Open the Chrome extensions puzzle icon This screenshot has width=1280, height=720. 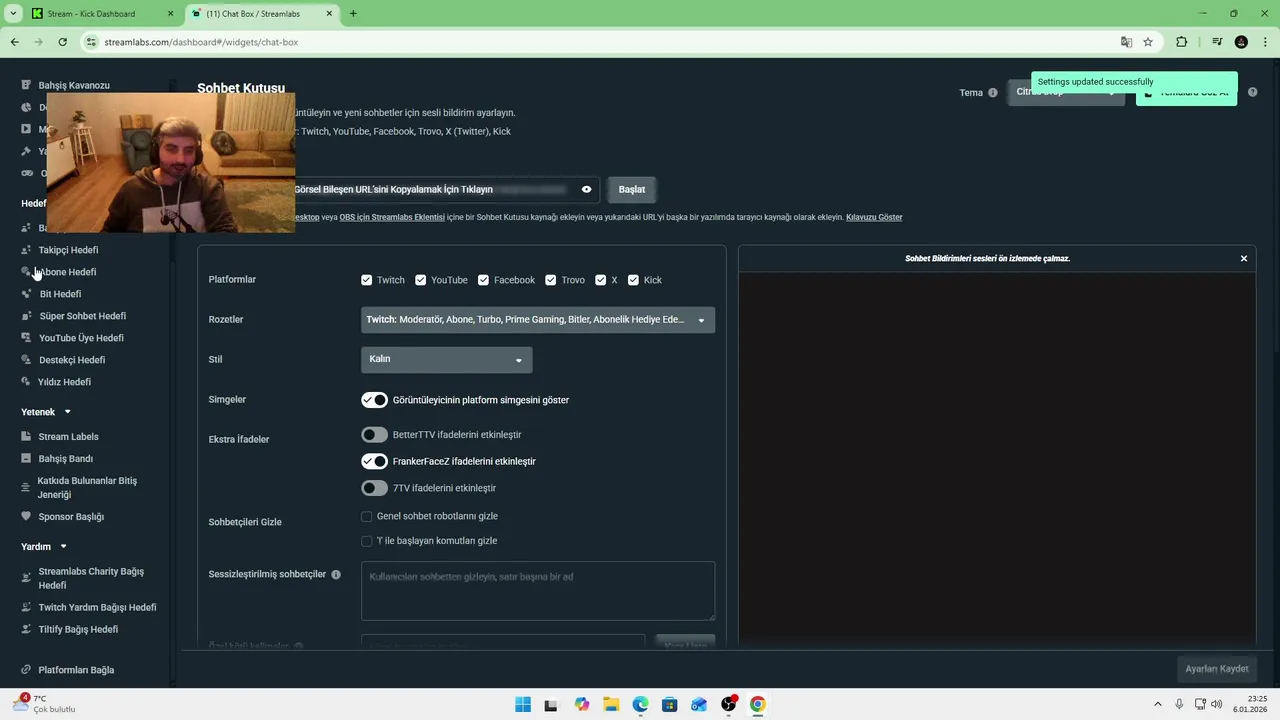pos(1181,42)
